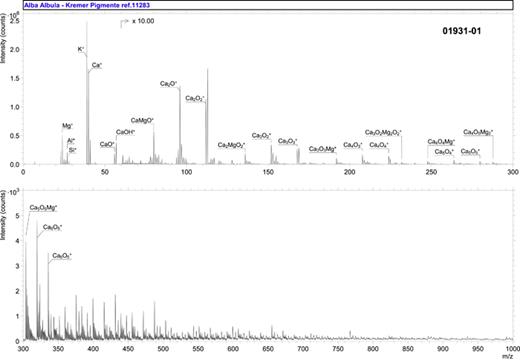Image resolution: width=520 pixels, height=361 pixels.
Task: Click 'Intensity (counts)' label of lower spectrum
Action: (3, 215)
